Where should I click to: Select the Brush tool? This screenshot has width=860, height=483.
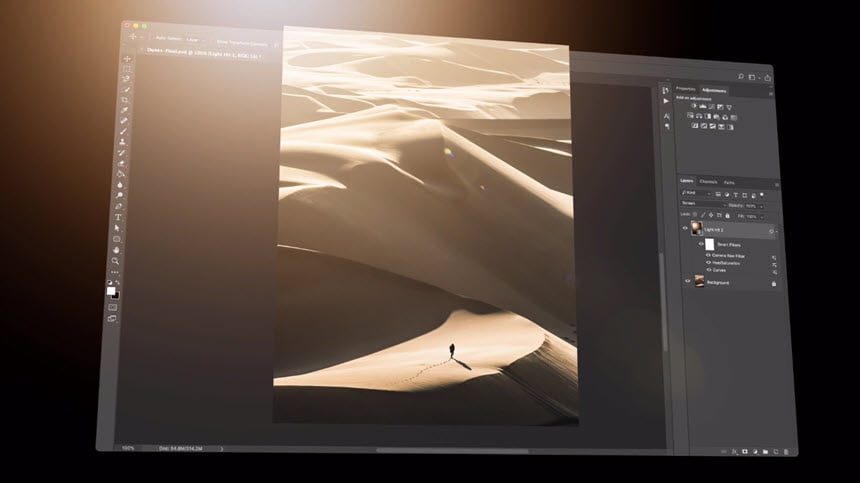(x=123, y=130)
